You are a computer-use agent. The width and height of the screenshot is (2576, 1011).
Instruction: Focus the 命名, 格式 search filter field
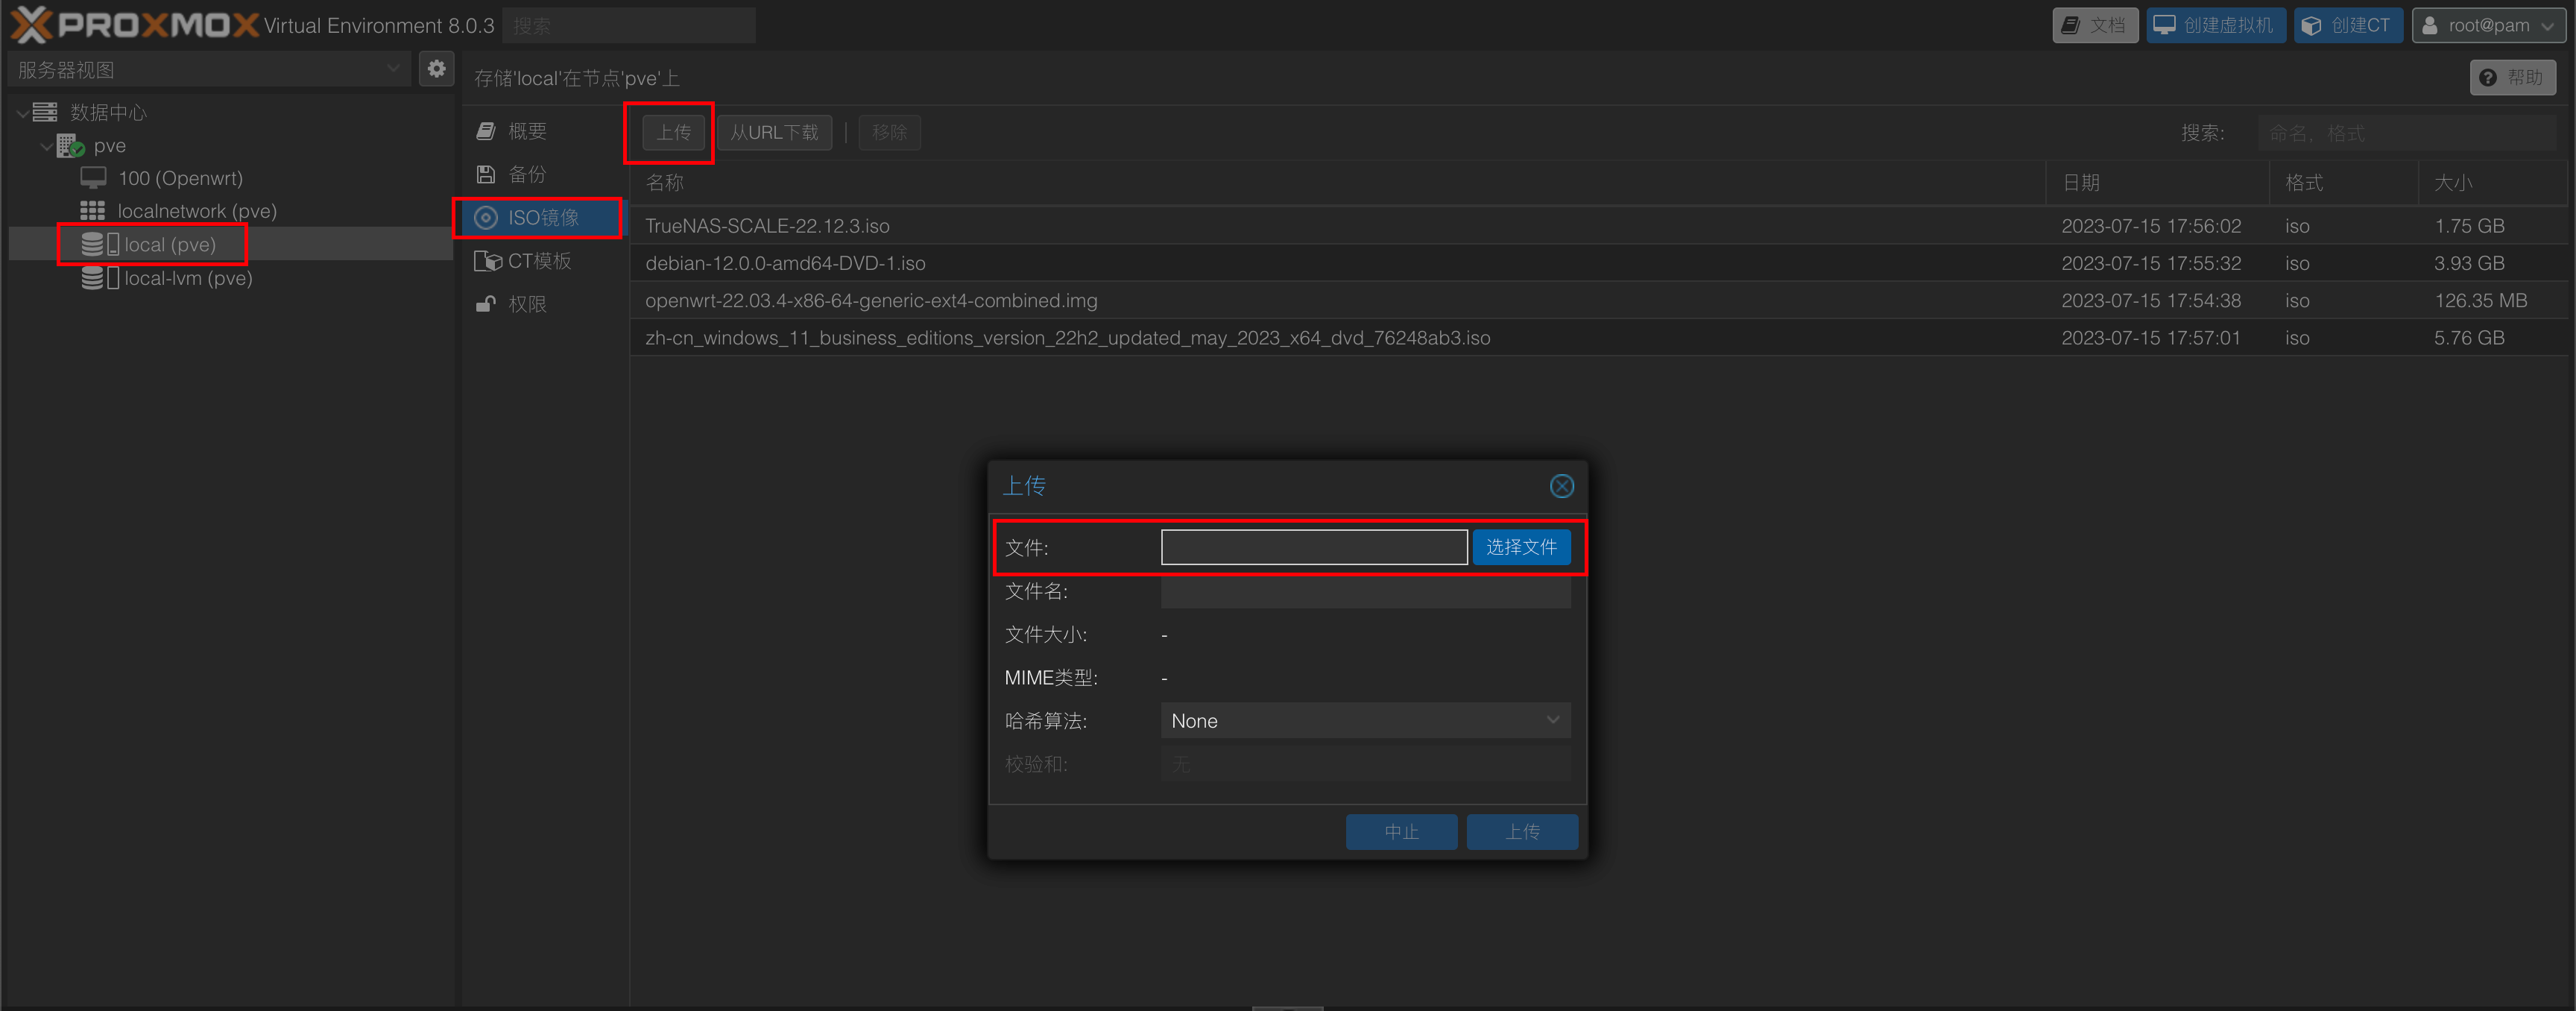point(2407,133)
